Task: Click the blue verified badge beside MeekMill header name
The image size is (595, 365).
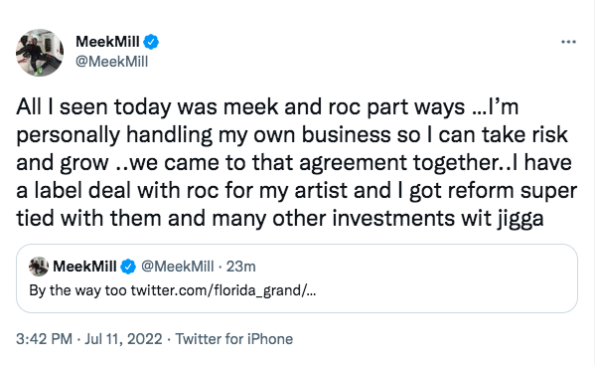Action: 151,42
